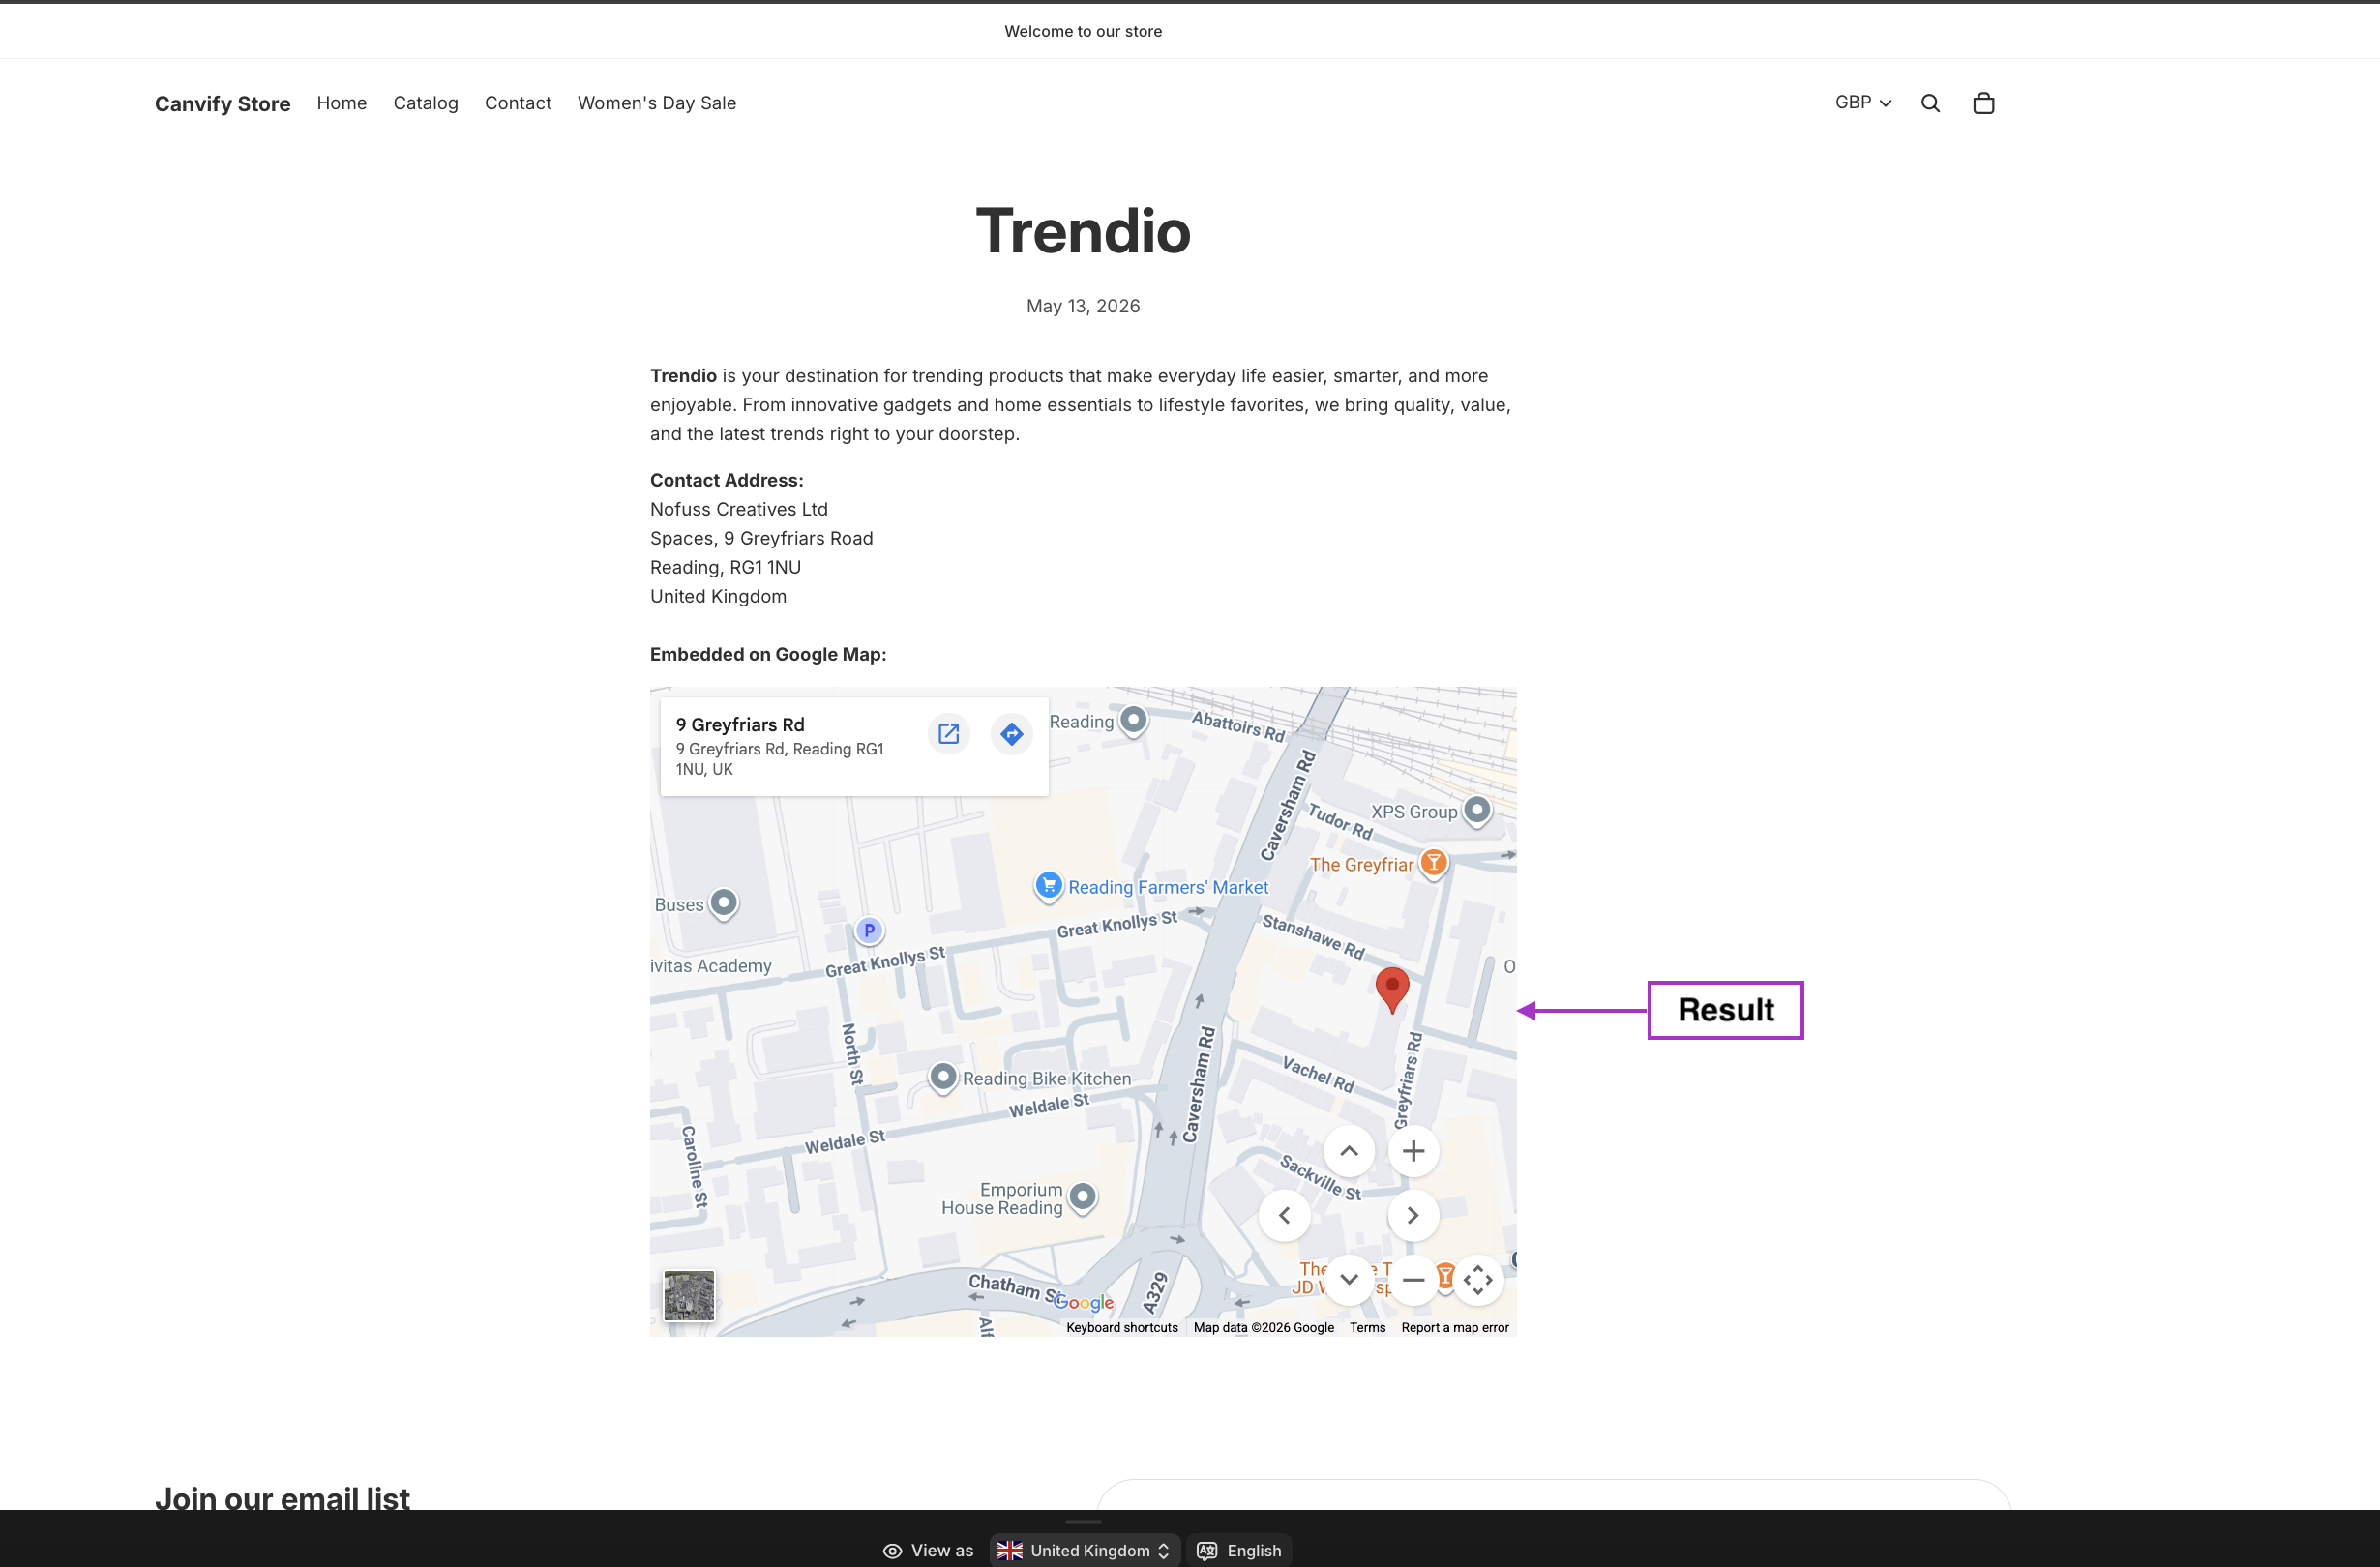Click the Nofuss Creatives Ltd text
This screenshot has width=2380, height=1567.
click(x=739, y=509)
